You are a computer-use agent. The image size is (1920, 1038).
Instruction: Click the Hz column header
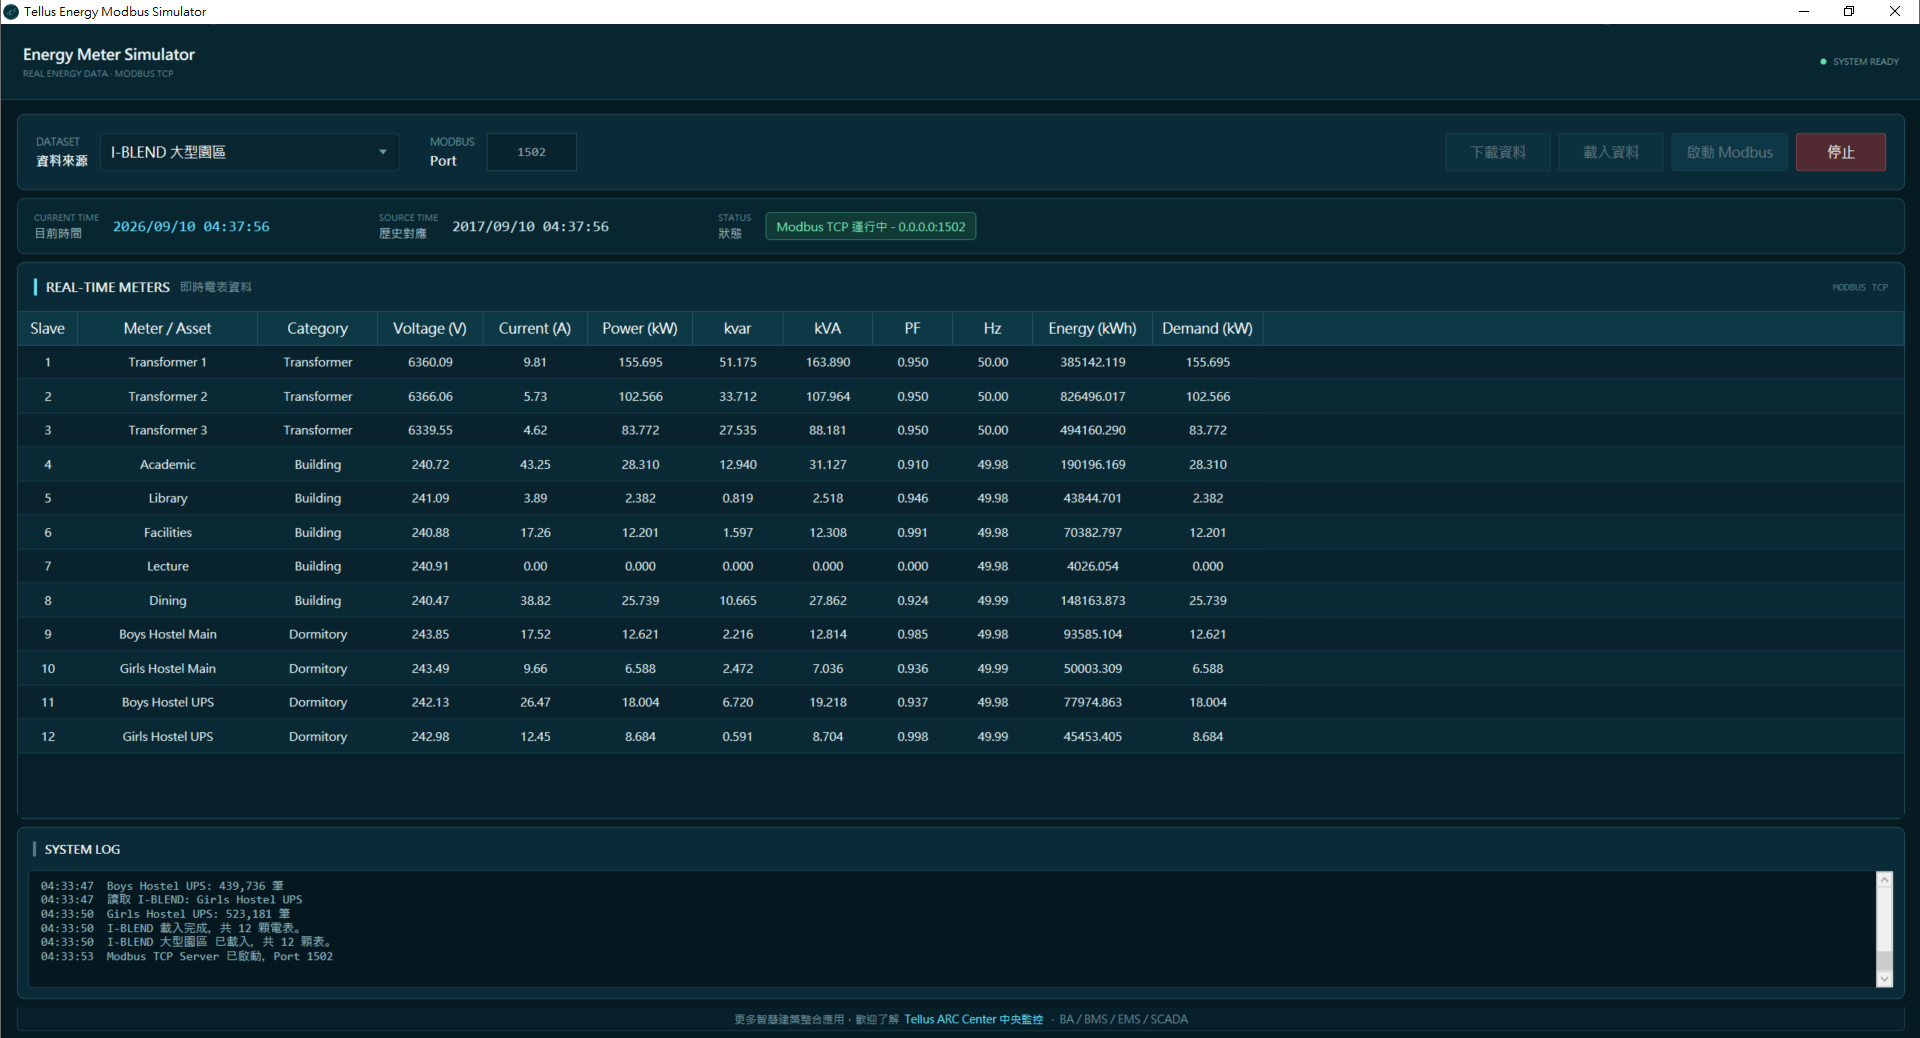992,328
